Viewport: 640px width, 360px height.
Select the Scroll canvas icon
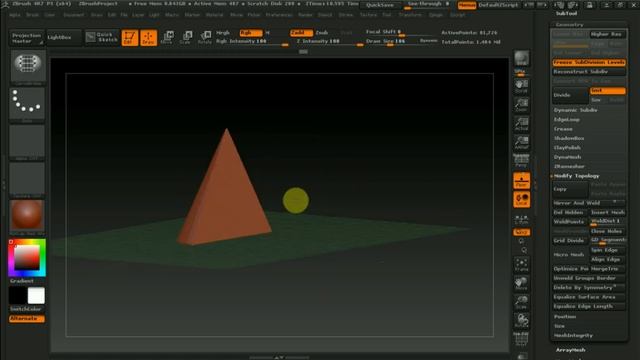(521, 87)
